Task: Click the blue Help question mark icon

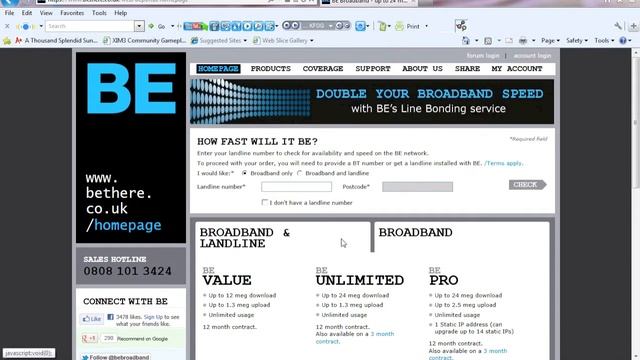Action: [623, 40]
